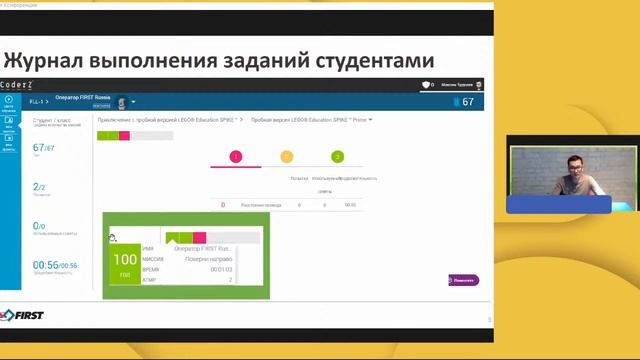Click the 2/2 statistic
640x360 pixels.
[x=39, y=187]
